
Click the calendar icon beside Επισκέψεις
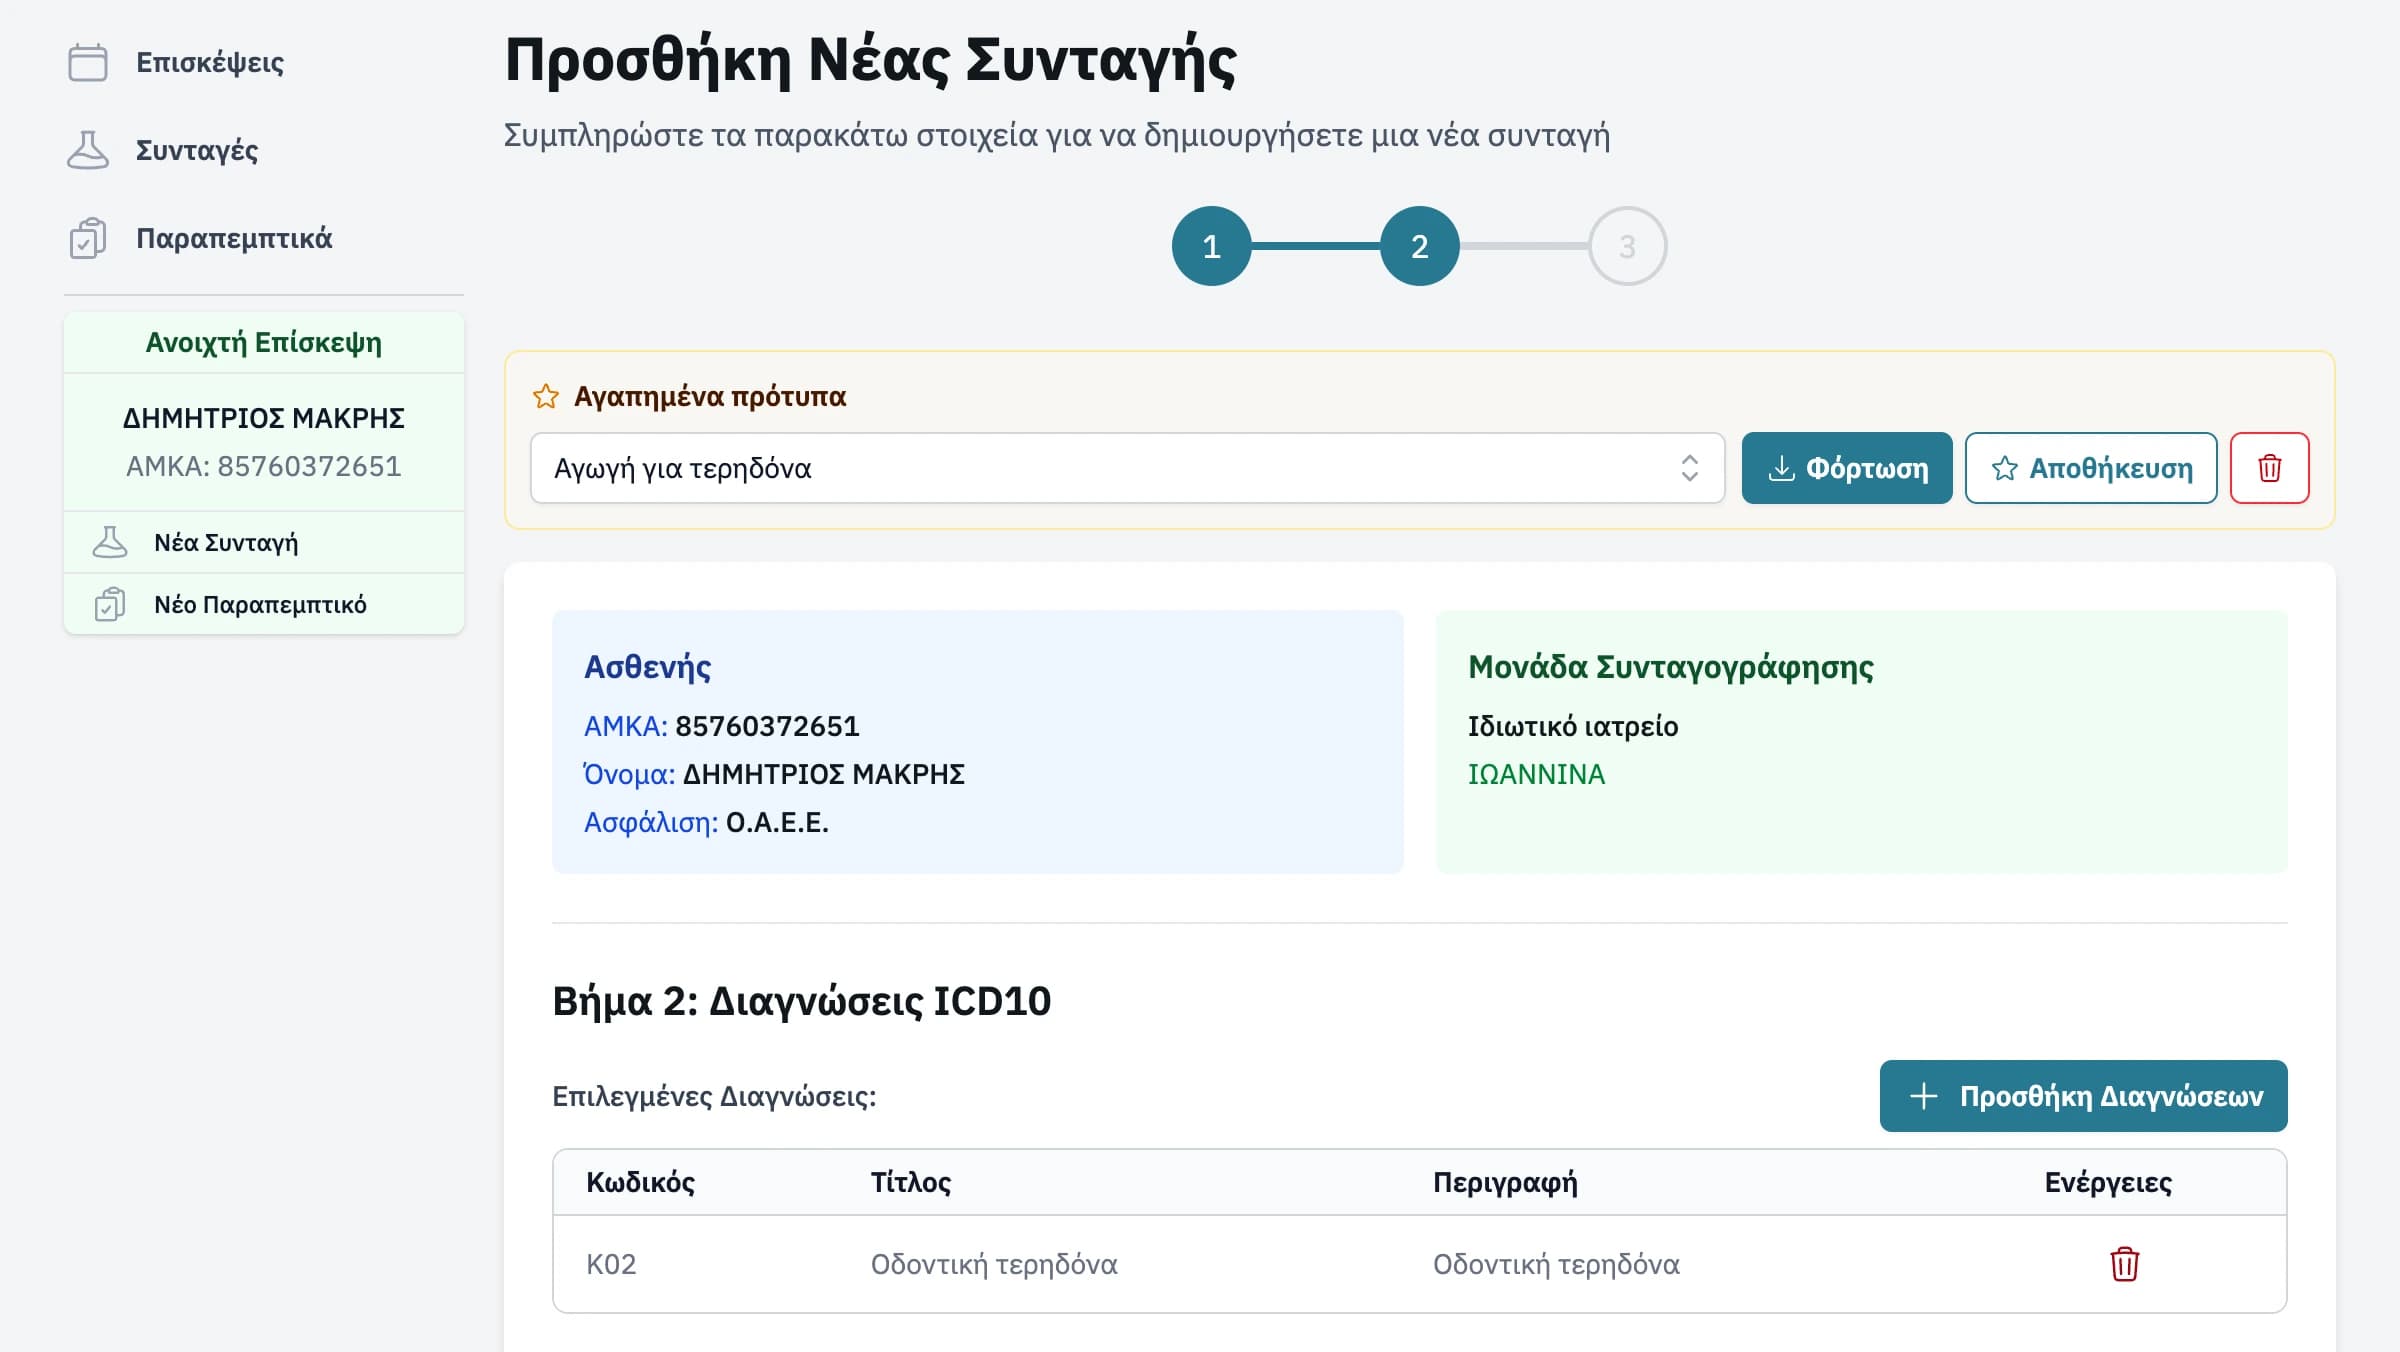[x=88, y=62]
